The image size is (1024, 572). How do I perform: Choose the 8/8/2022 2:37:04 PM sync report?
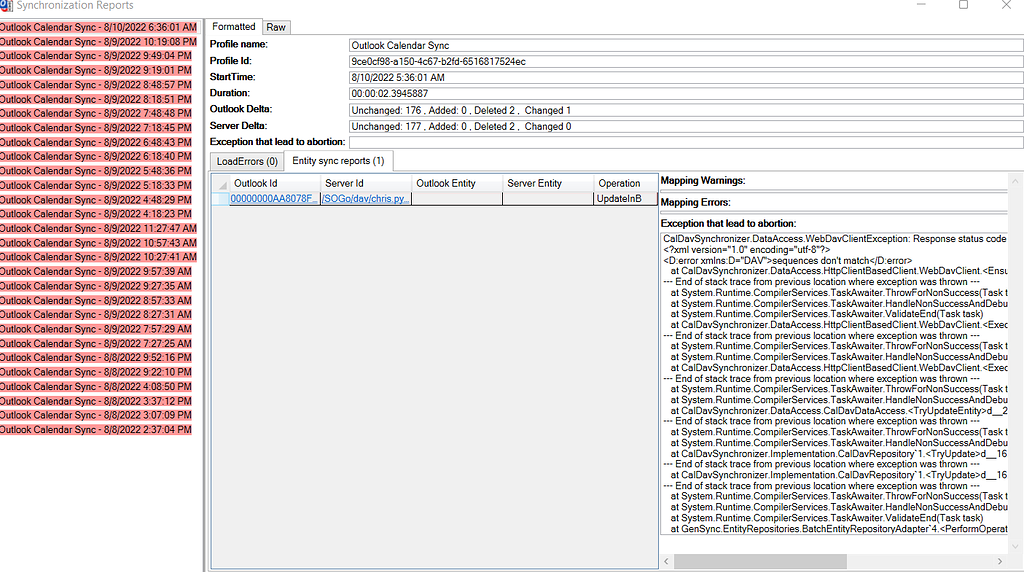(95, 430)
